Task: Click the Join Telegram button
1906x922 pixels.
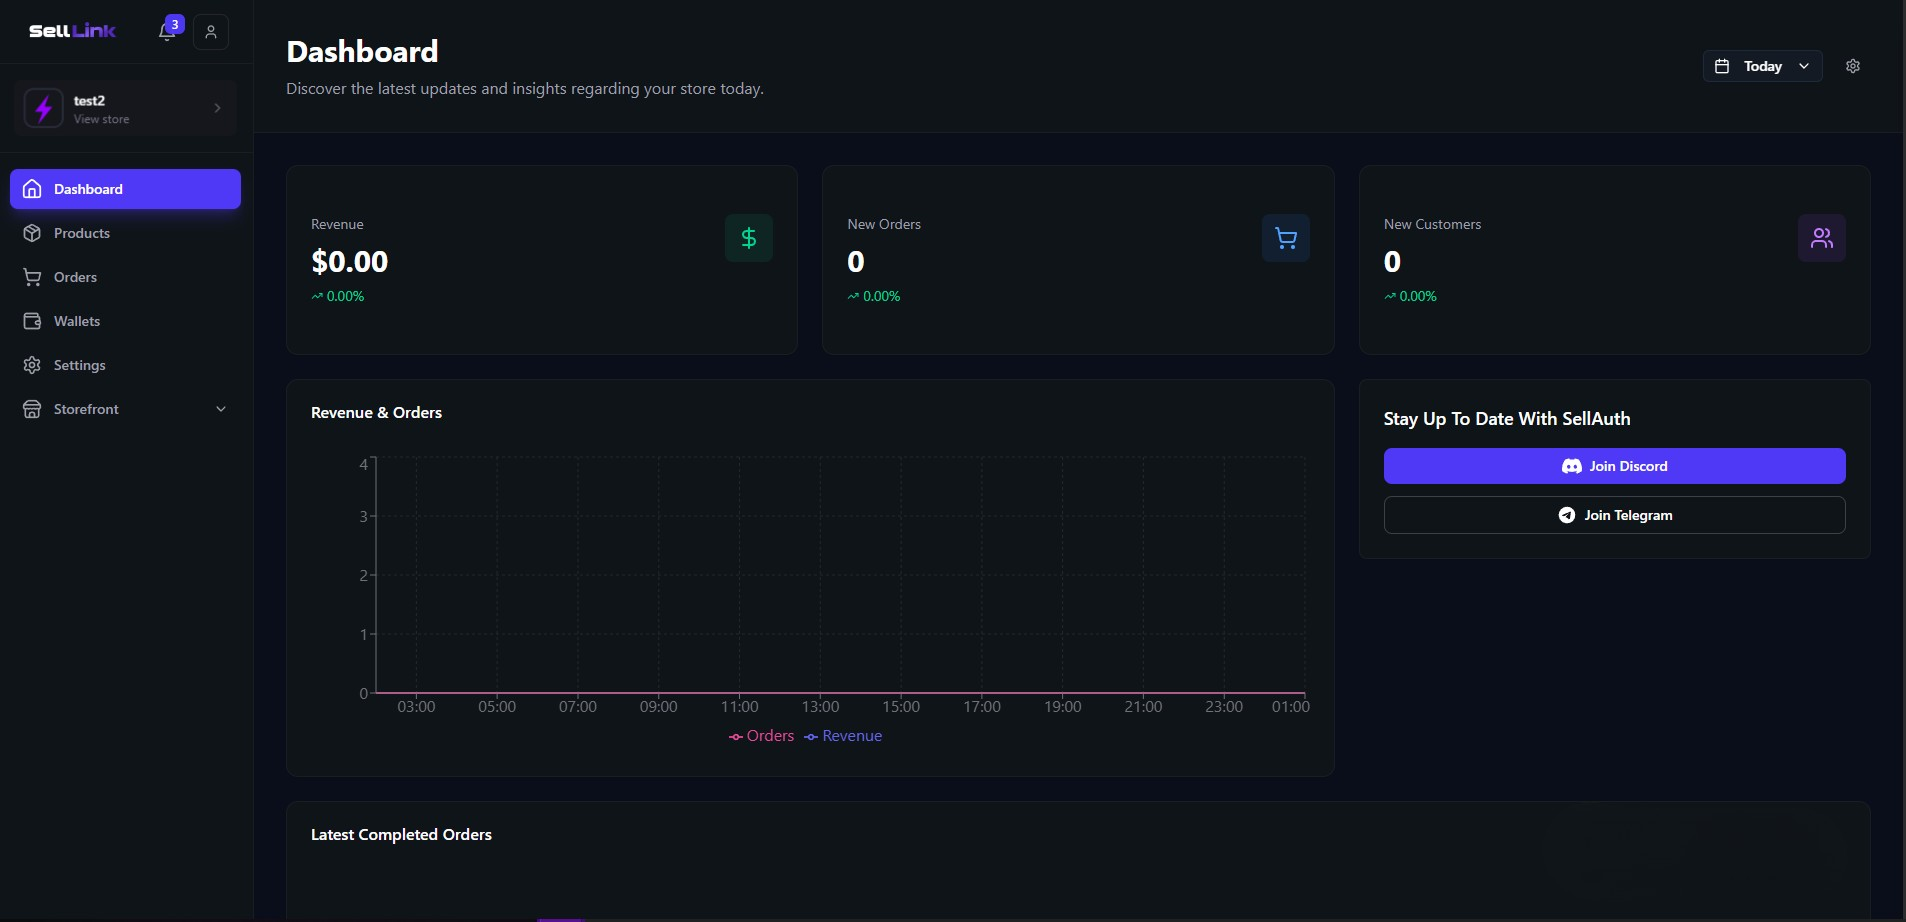Action: coord(1614,514)
